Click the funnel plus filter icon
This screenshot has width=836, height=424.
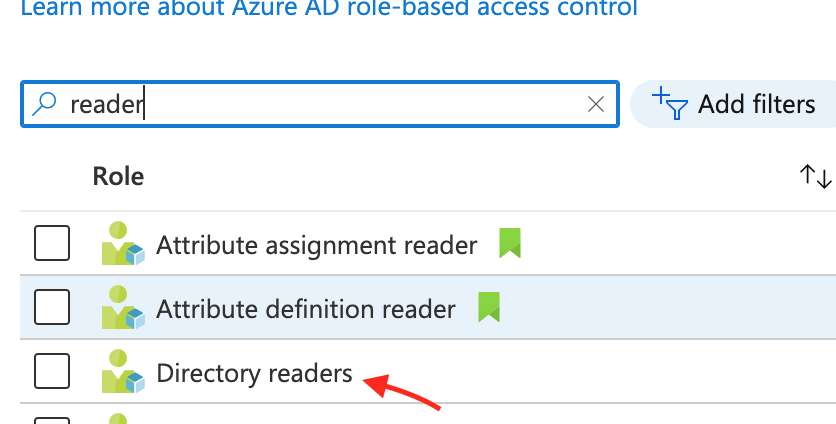tap(670, 103)
